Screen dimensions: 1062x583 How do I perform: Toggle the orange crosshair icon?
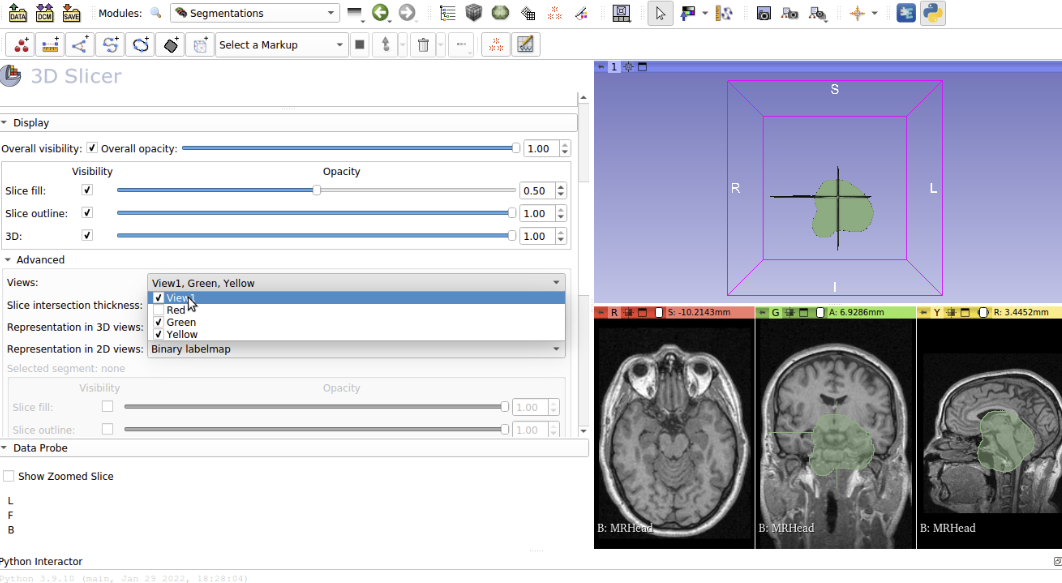point(857,13)
